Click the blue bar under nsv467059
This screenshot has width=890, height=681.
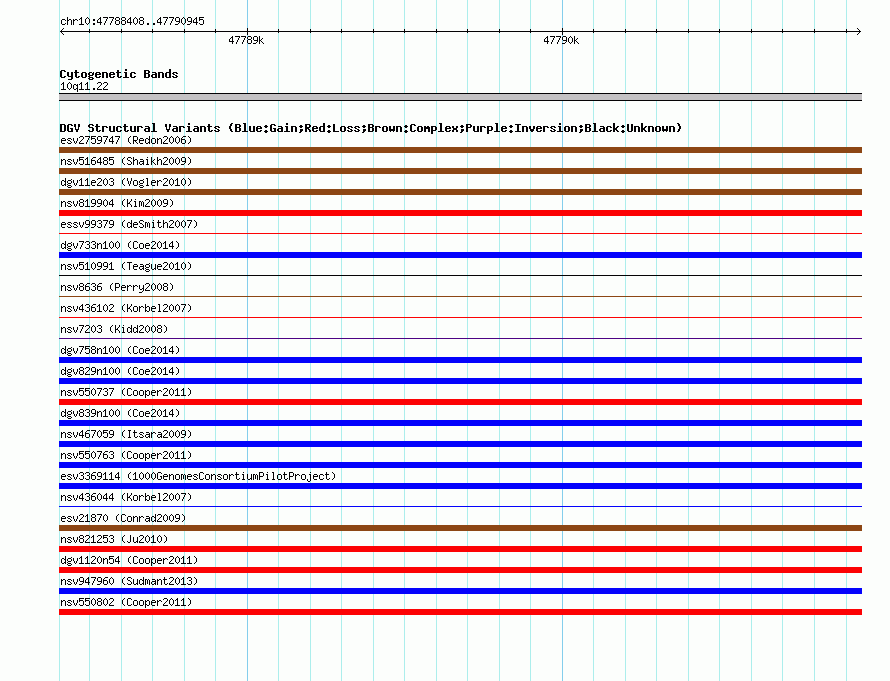460,444
